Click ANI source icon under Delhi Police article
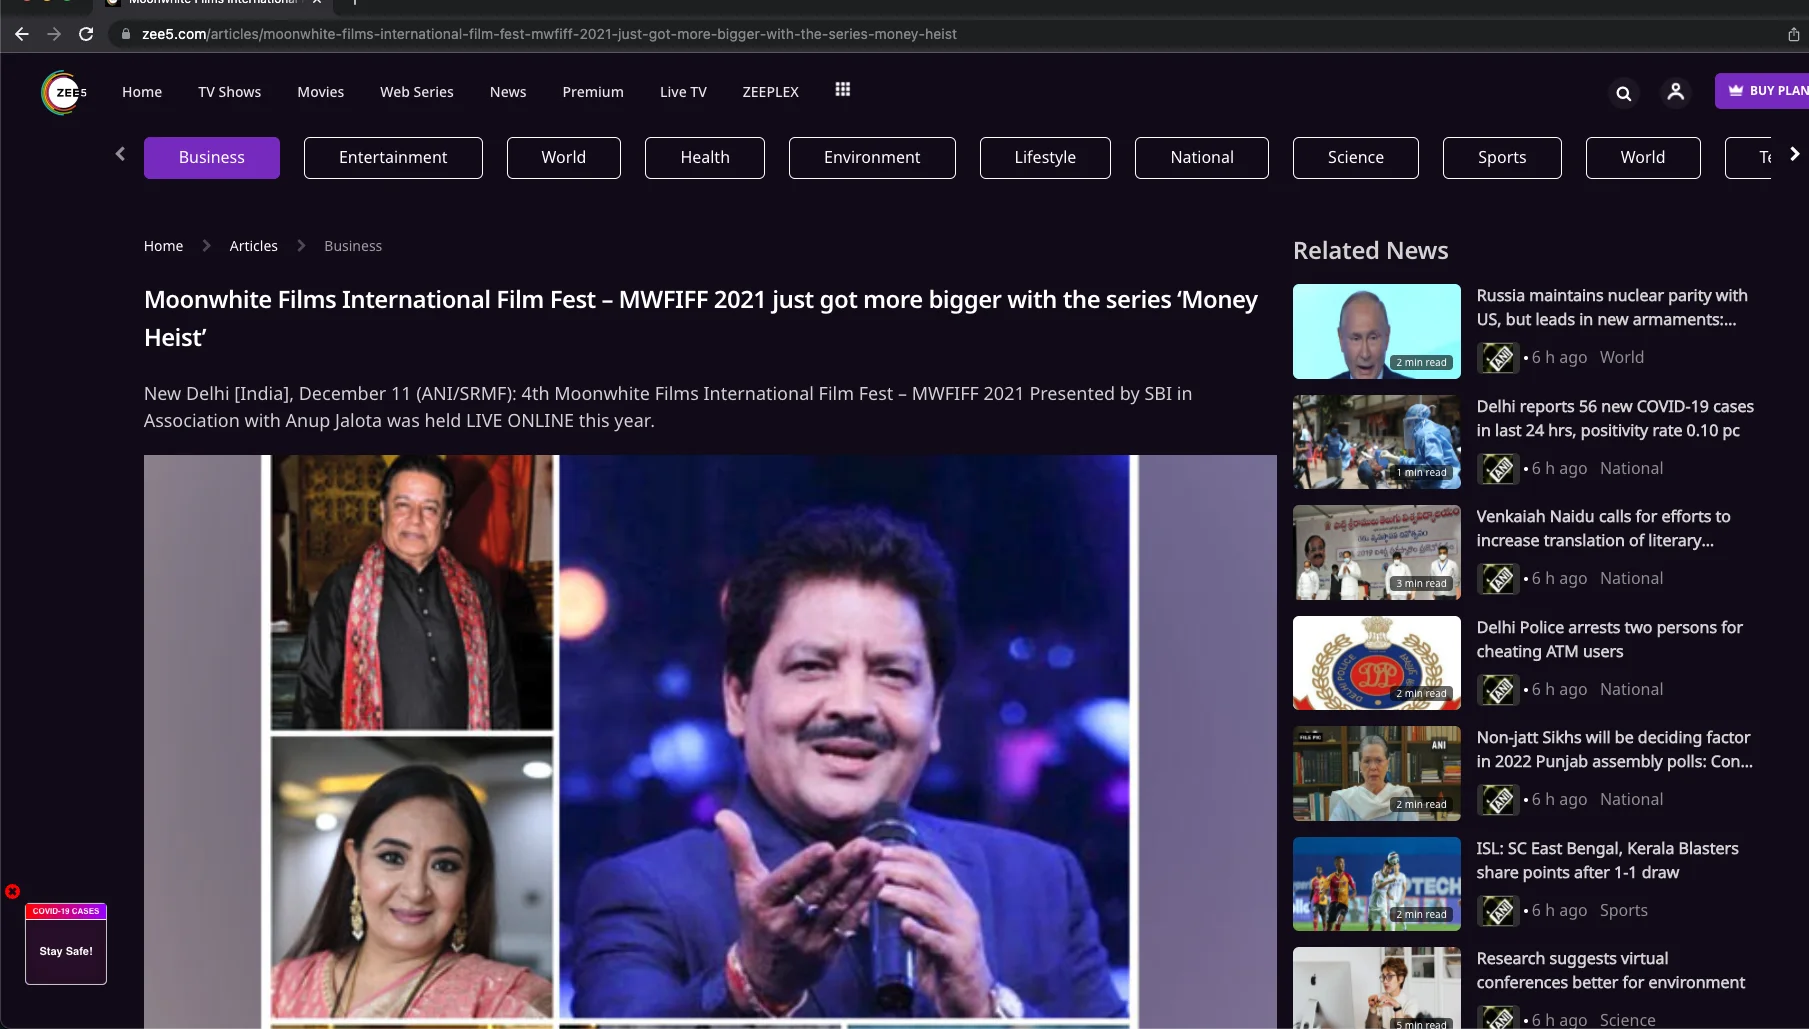The height and width of the screenshot is (1029, 1809). pyautogui.click(x=1498, y=690)
